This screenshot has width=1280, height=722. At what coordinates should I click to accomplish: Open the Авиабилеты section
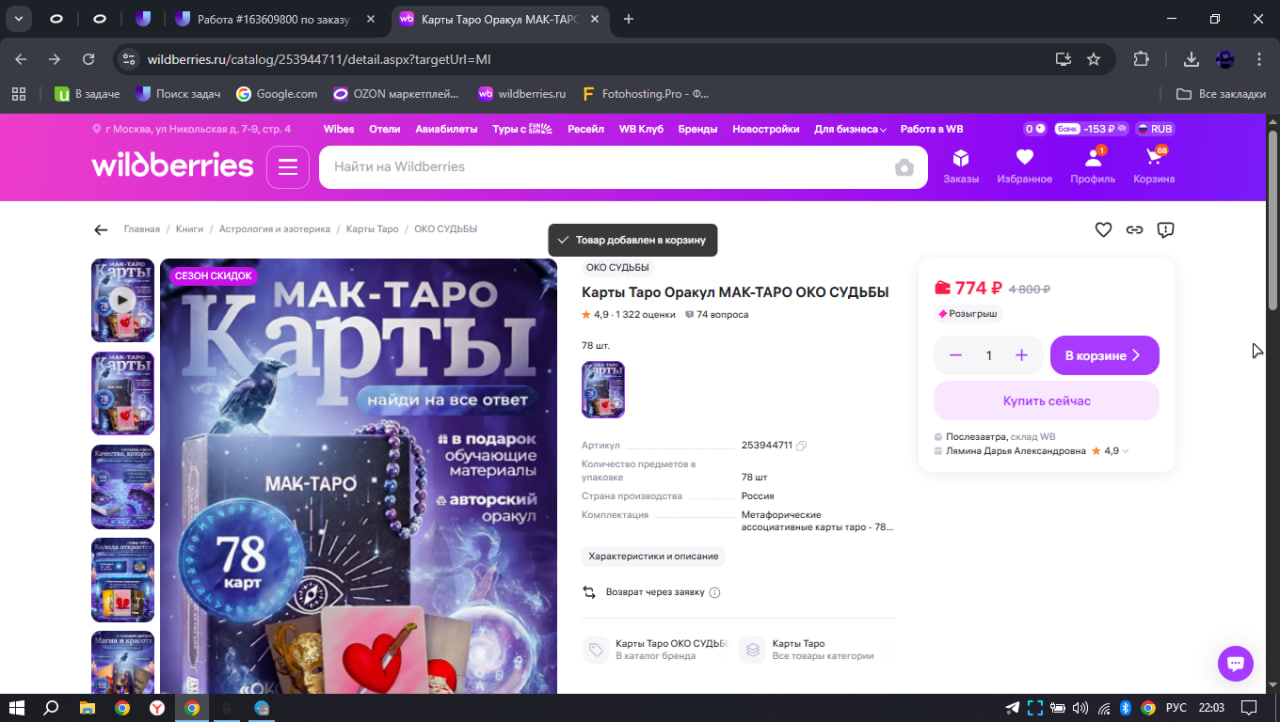(x=446, y=129)
